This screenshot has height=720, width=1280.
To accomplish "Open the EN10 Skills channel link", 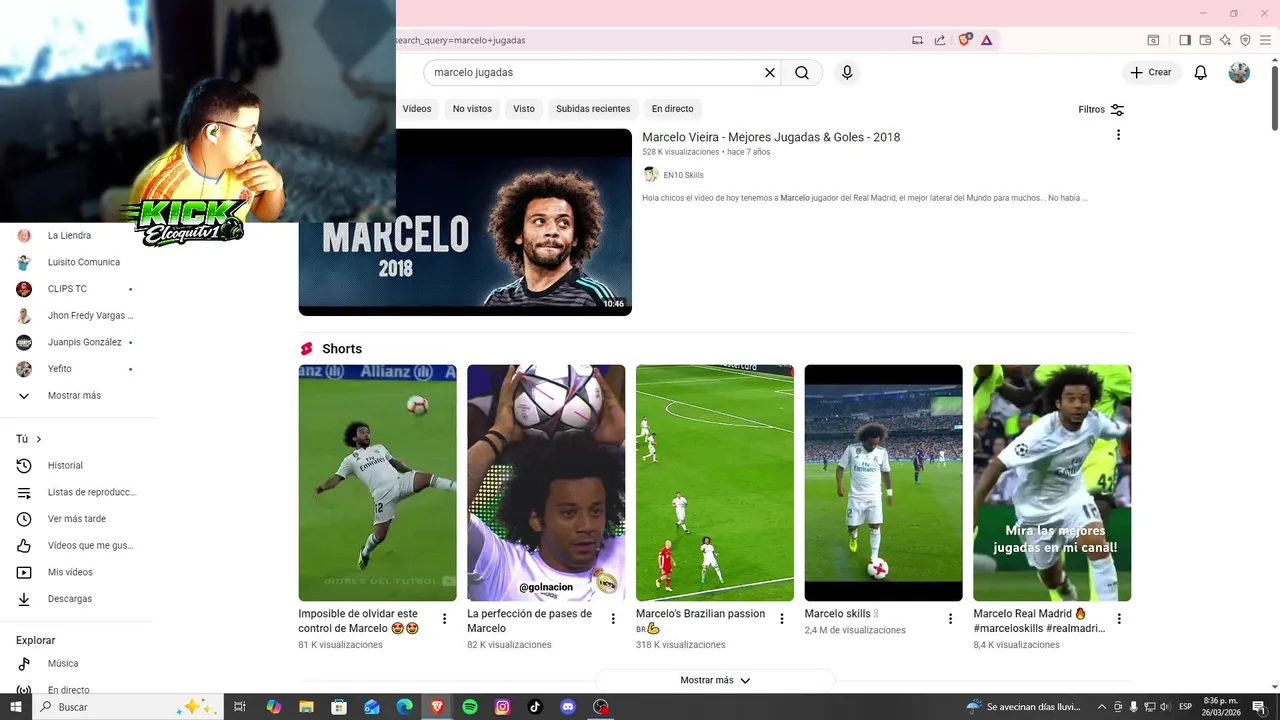I will [x=683, y=175].
